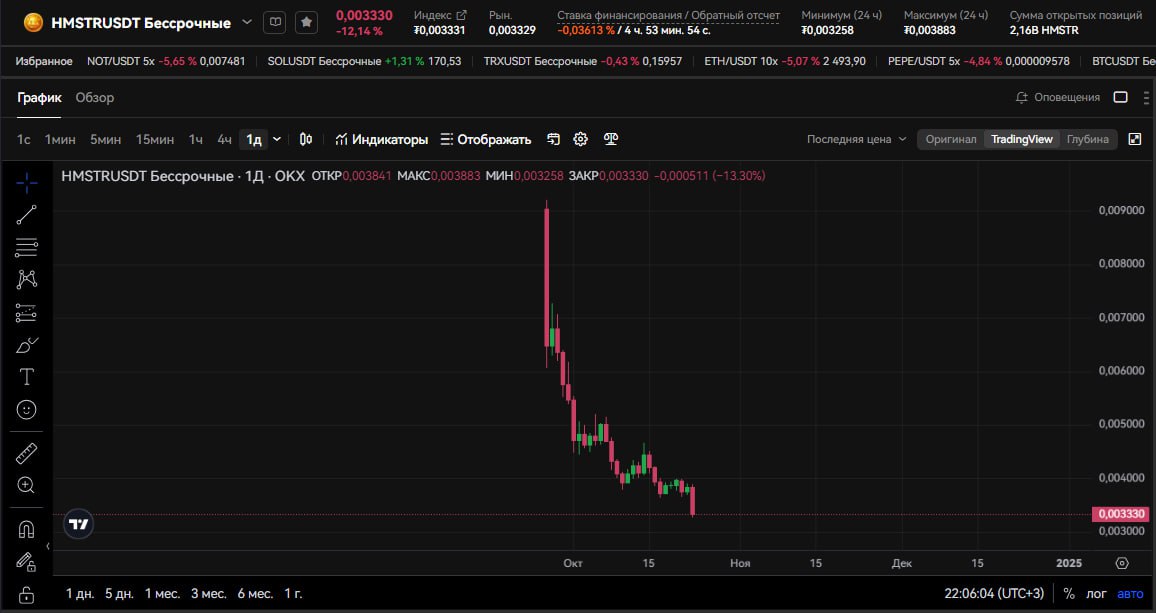Expand the HMSTRUSDT pair selector
The height and width of the screenshot is (613, 1156).
(x=247, y=22)
